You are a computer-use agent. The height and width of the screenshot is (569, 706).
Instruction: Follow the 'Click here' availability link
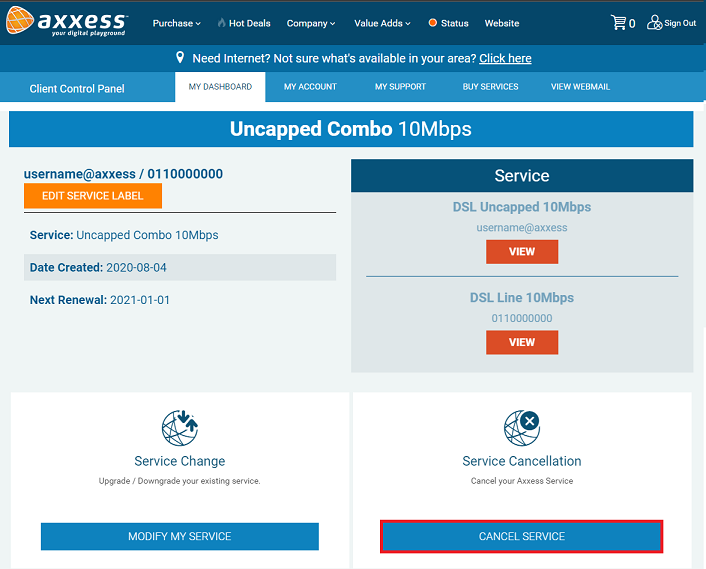click(x=505, y=59)
